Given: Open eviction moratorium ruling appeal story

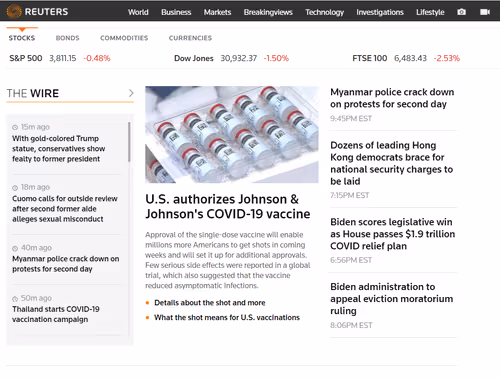Looking at the screenshot, I should coord(392,299).
